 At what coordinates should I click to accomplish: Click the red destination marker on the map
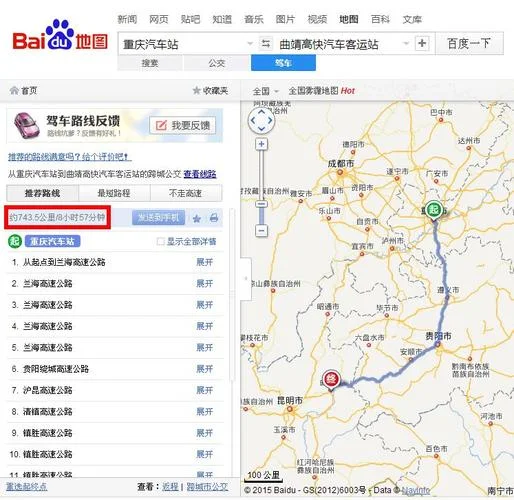(x=331, y=380)
